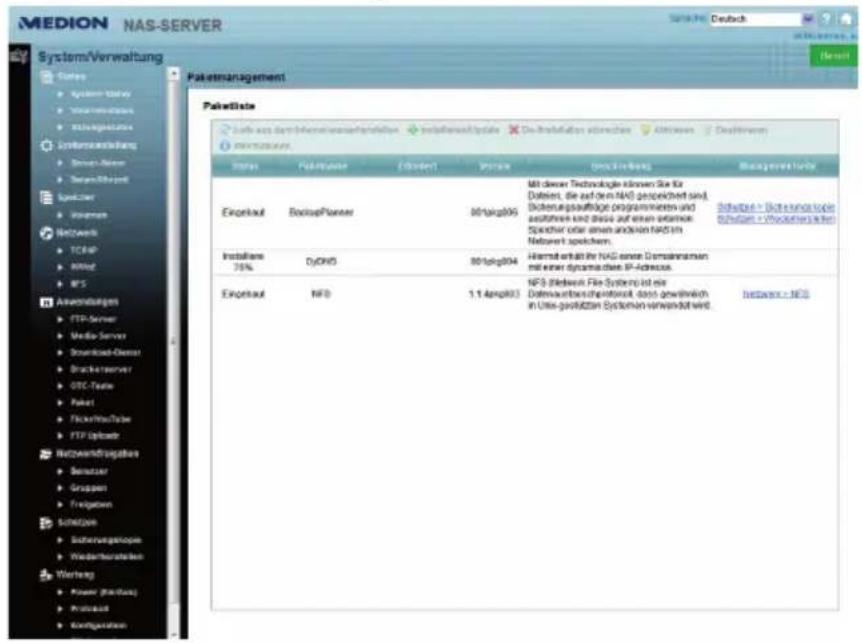Open the System Status page
This screenshot has height=643, width=862.
point(101,94)
